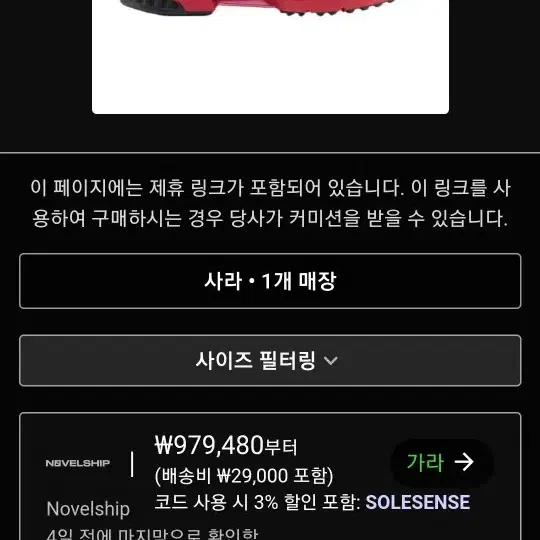Tap the white right-arrow icon next to 가라
Screen dimensions: 540x540
464,462
